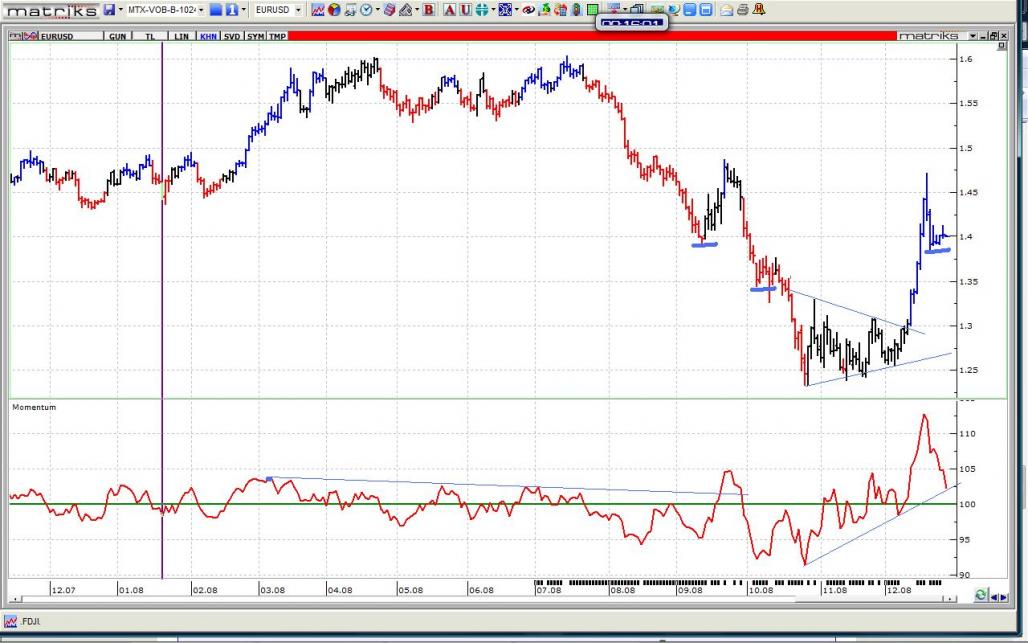Click the pie chart icon
Screen dimensions: 1028x643
pos(334,9)
